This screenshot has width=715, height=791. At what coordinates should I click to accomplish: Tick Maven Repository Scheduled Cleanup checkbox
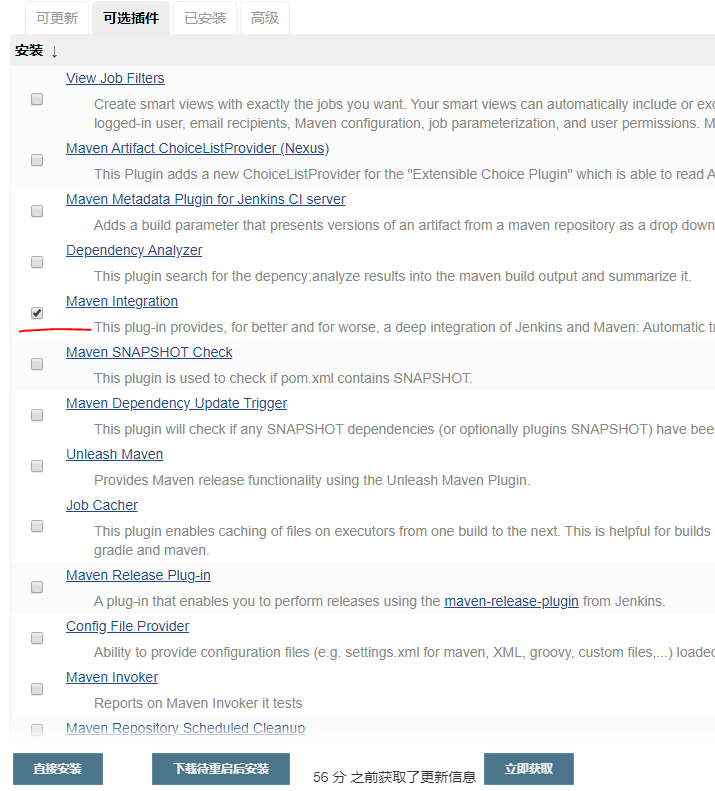coord(37,729)
